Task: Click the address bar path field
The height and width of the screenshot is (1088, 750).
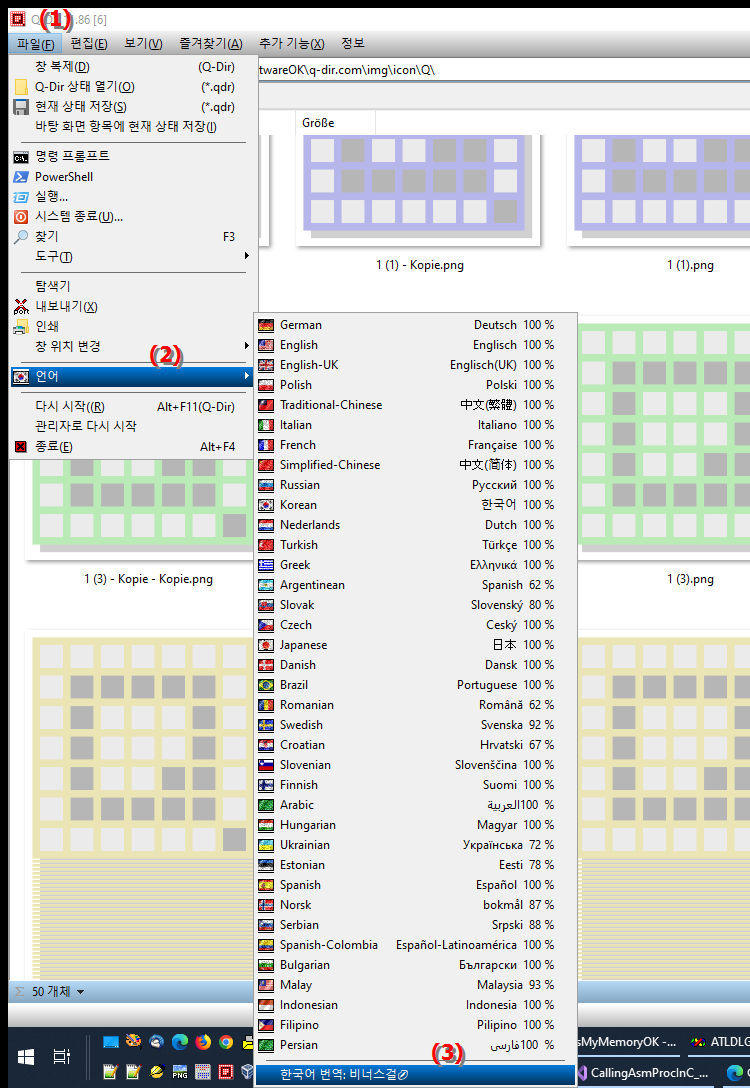Action: pos(502,70)
